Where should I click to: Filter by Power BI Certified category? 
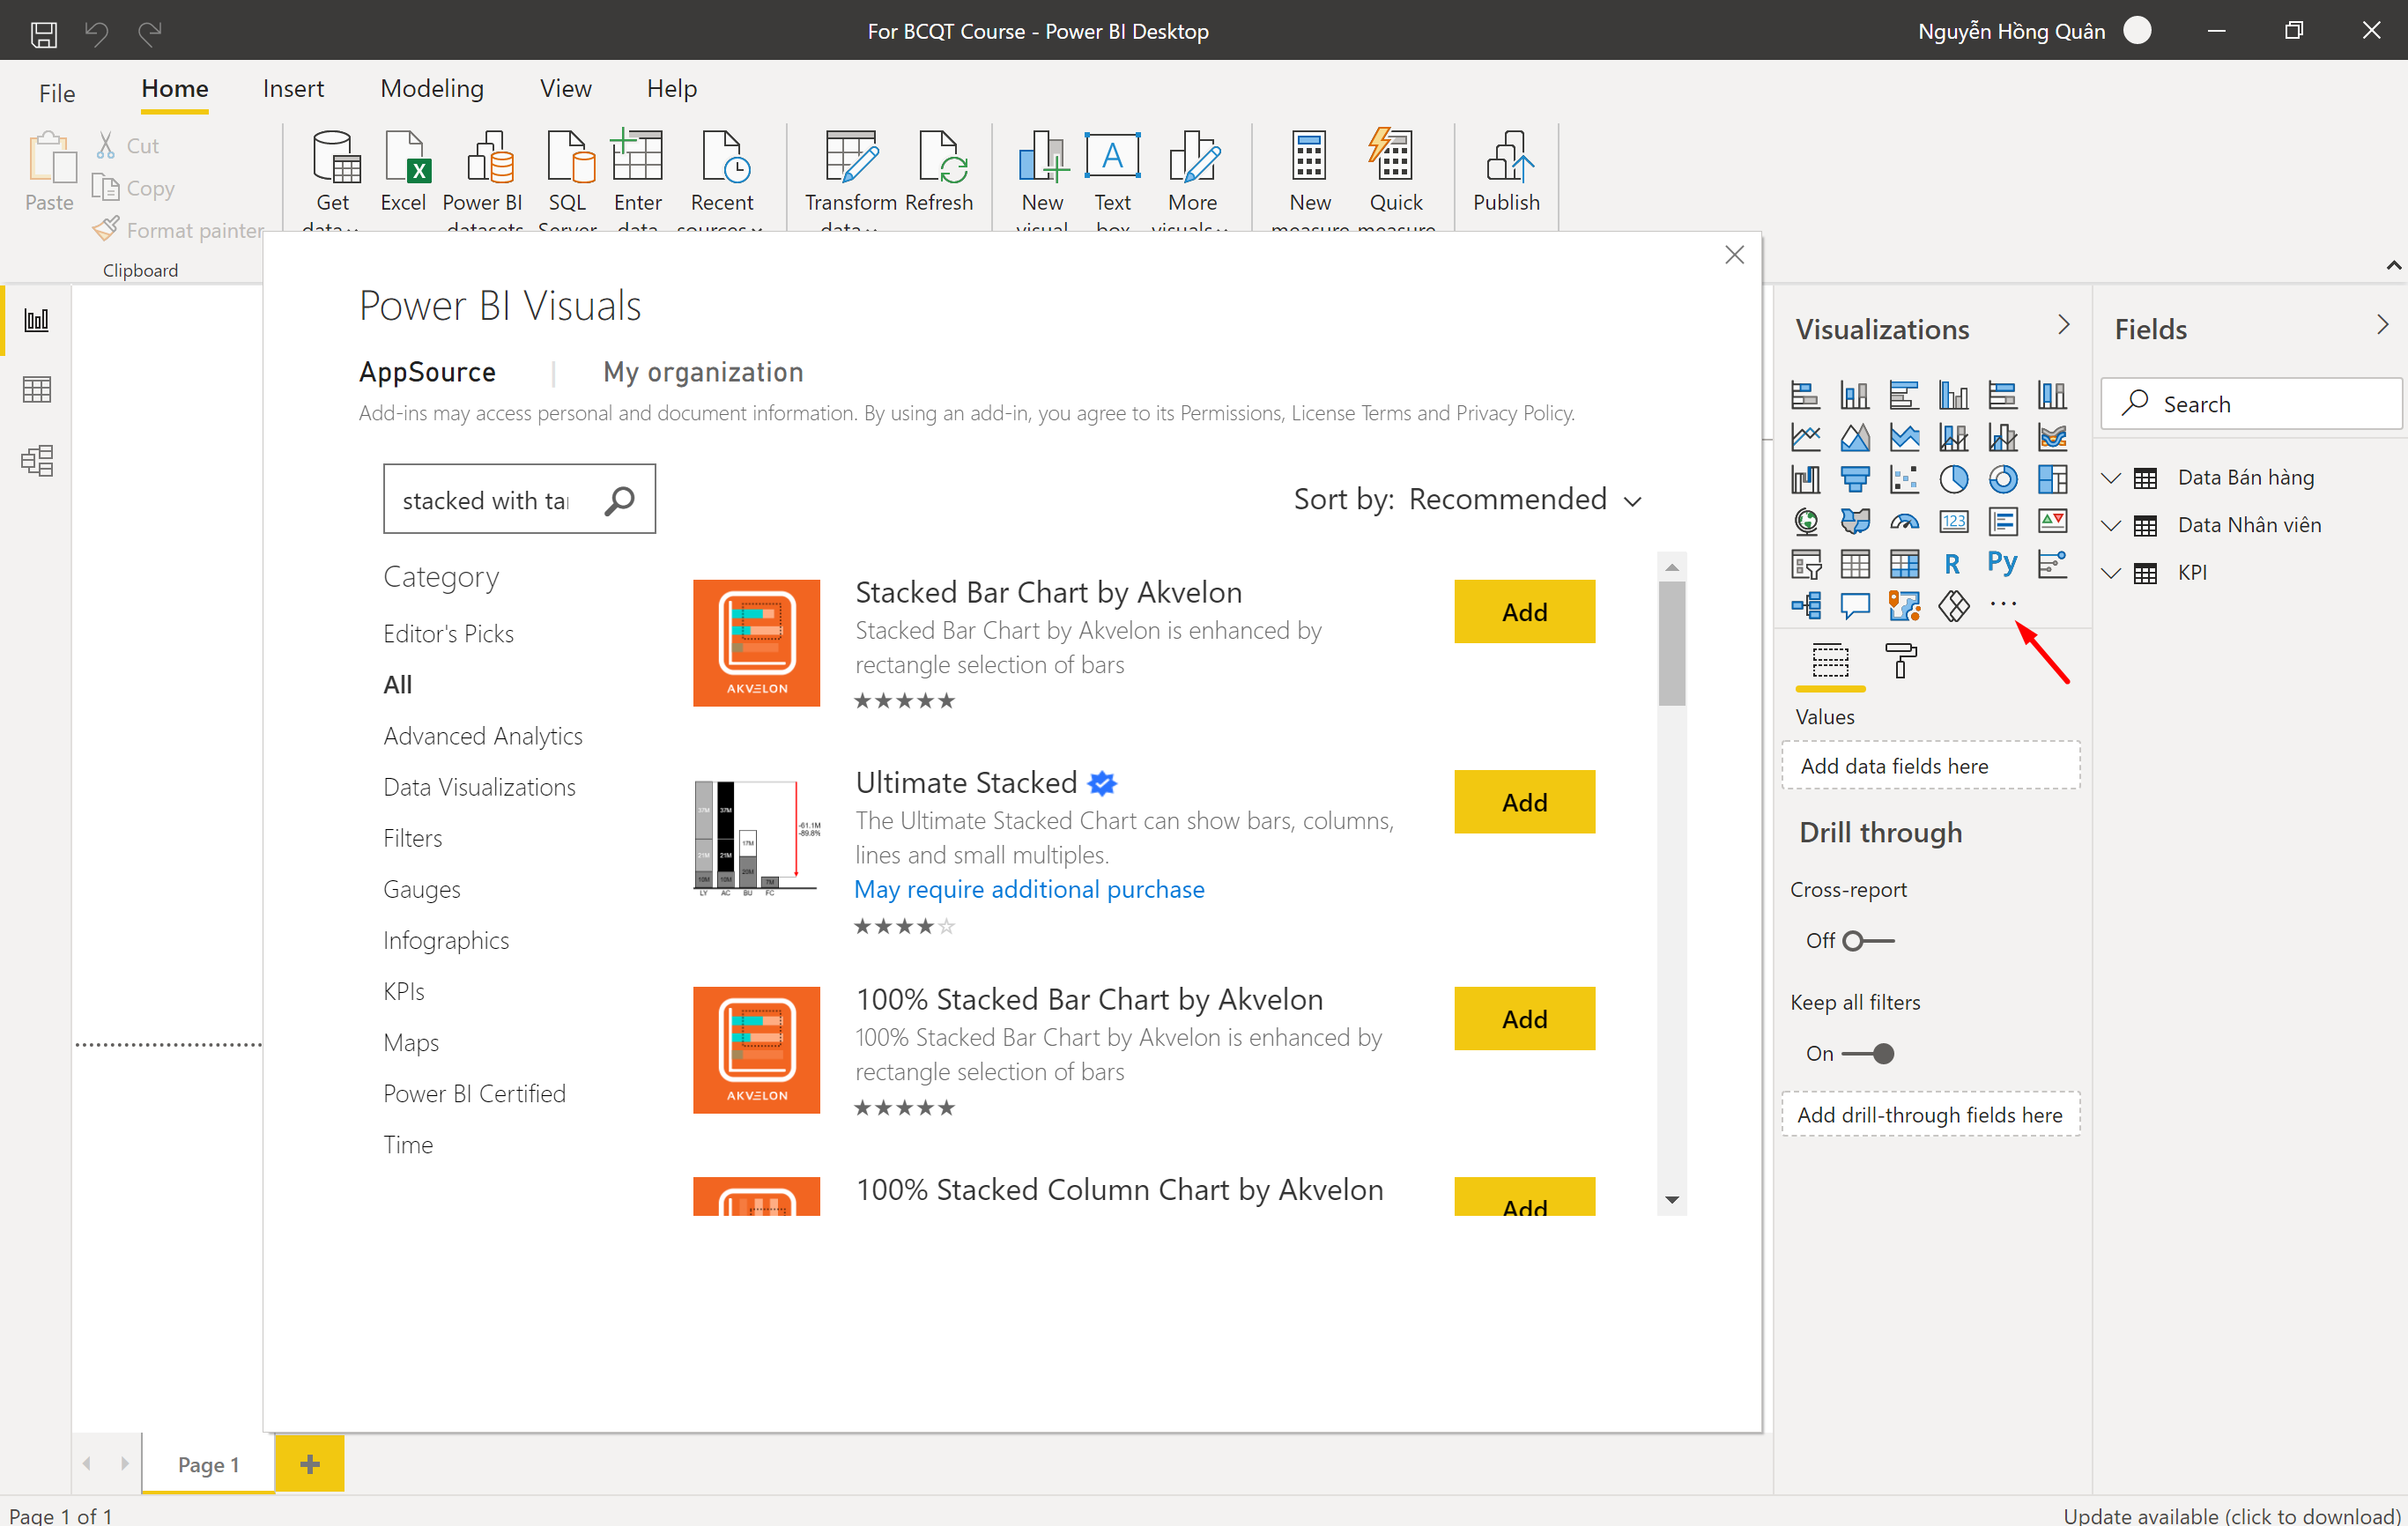click(474, 1094)
